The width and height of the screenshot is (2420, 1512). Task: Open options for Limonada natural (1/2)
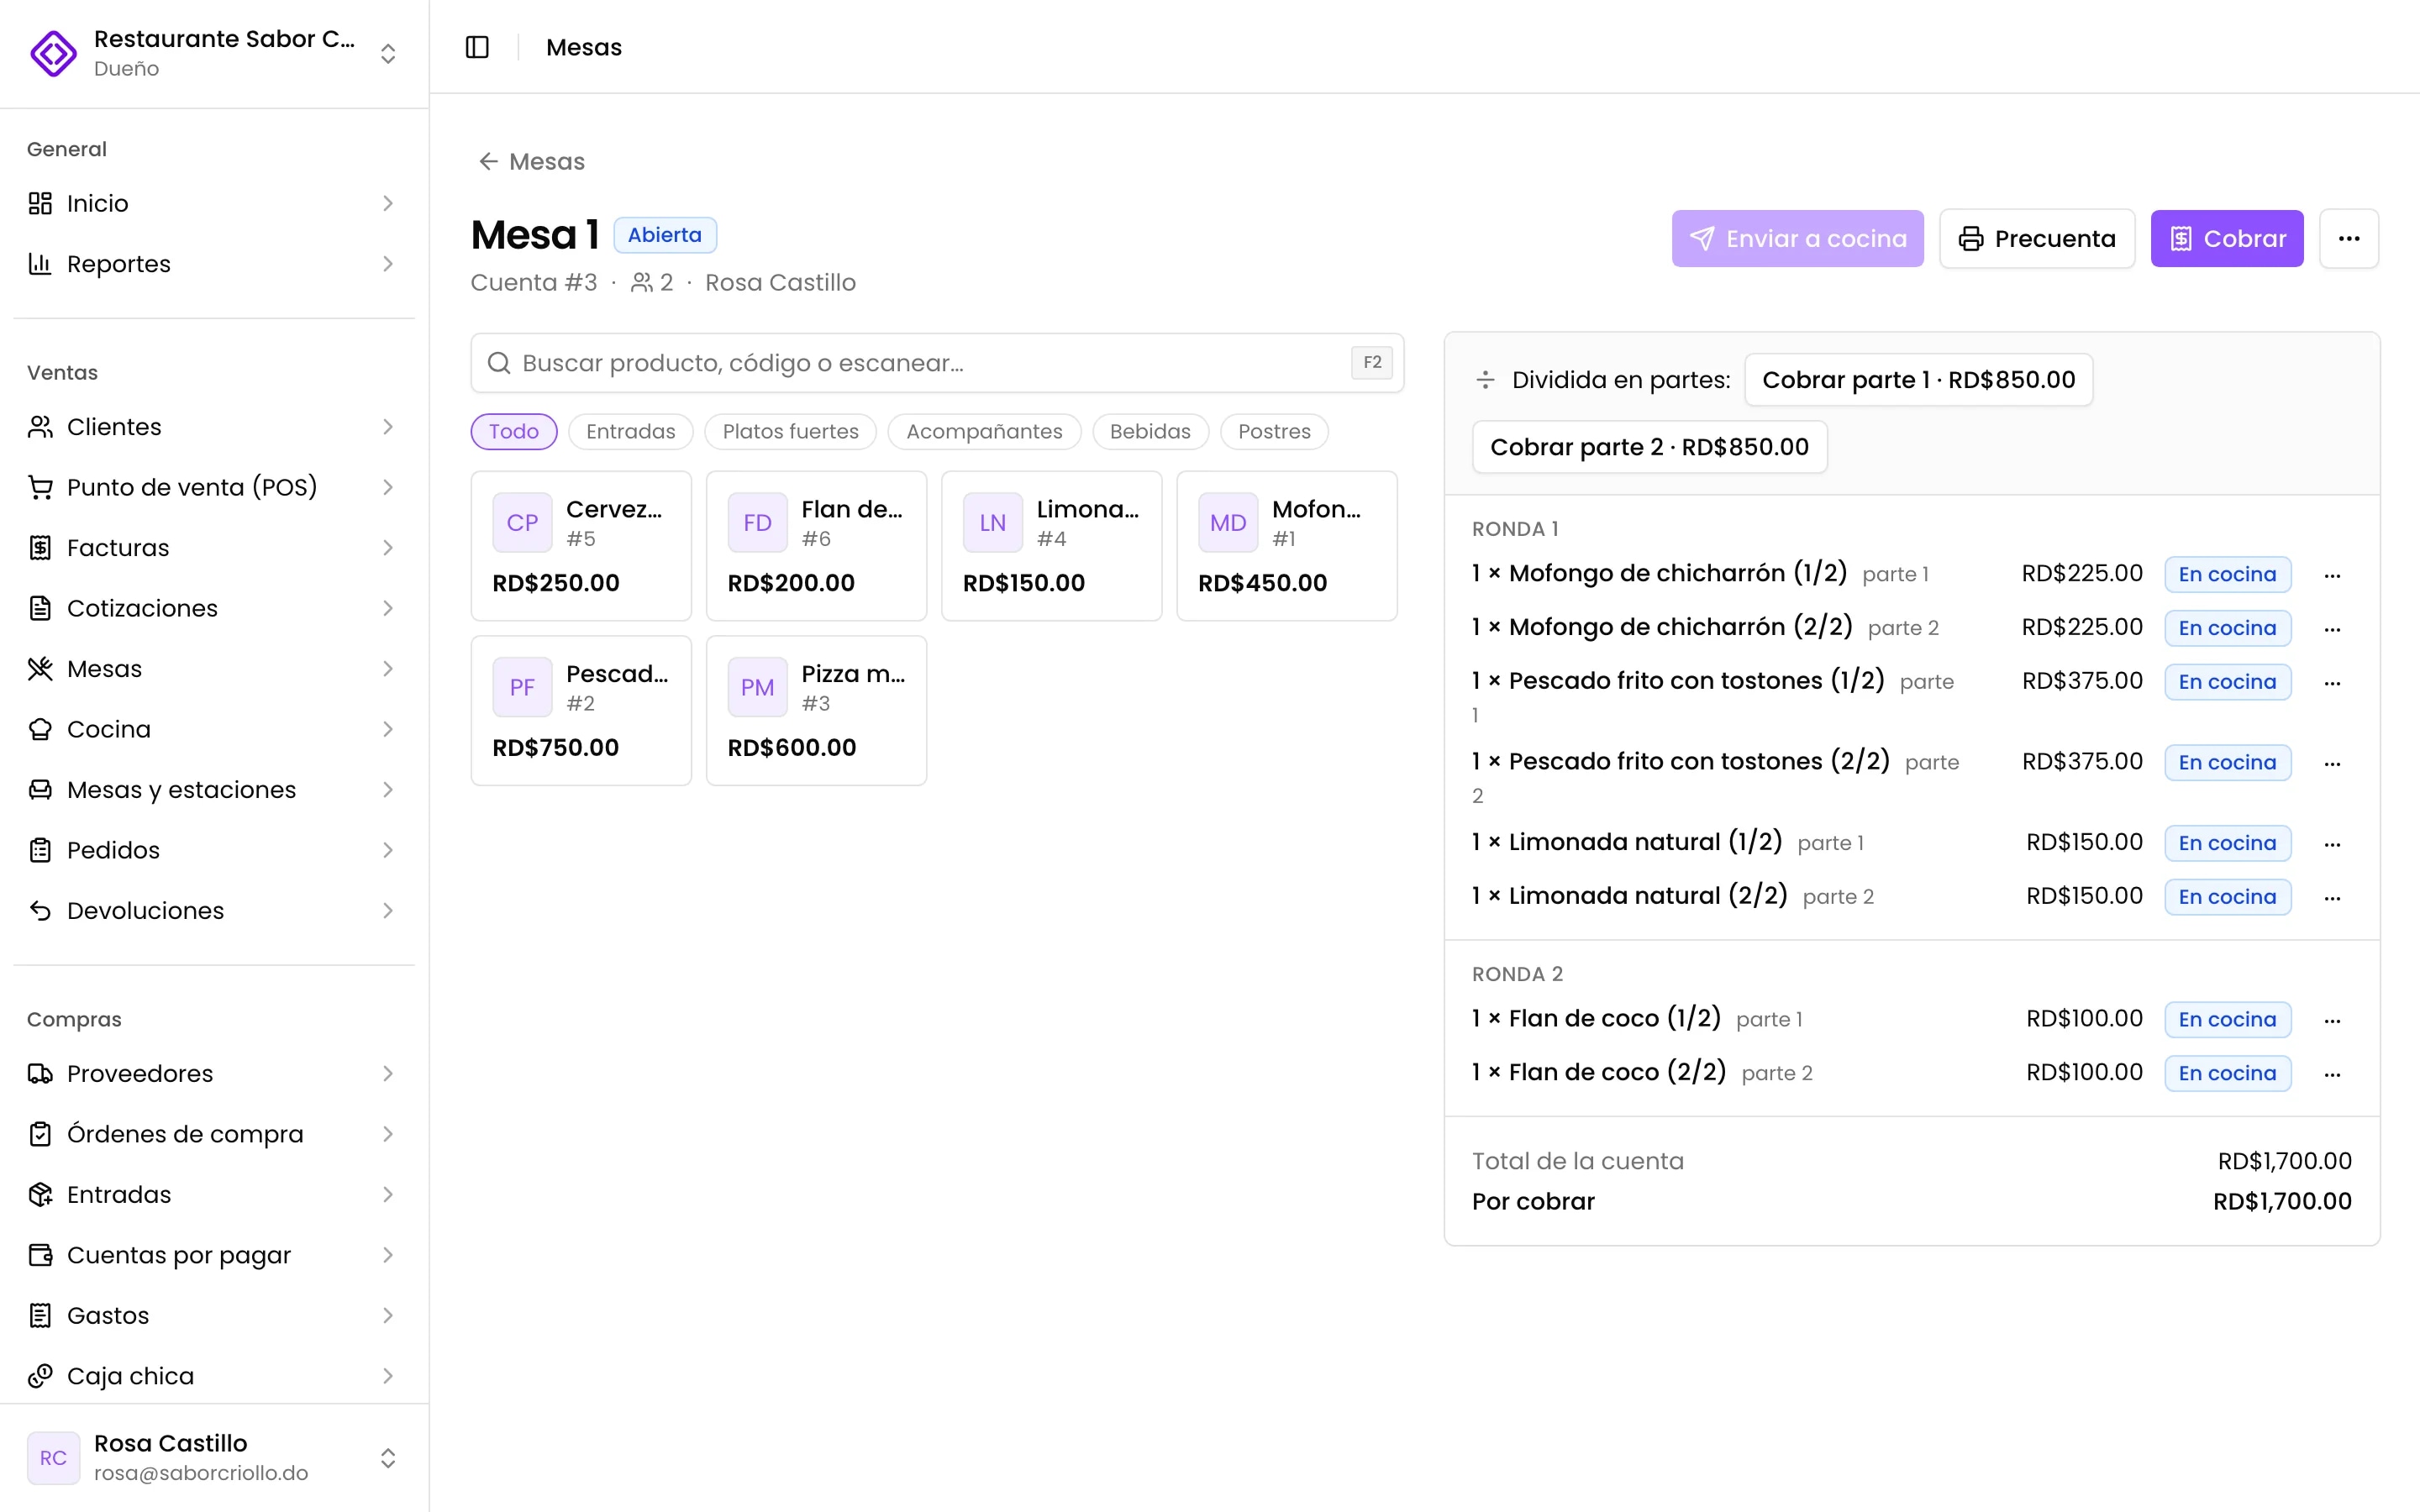click(x=2333, y=844)
